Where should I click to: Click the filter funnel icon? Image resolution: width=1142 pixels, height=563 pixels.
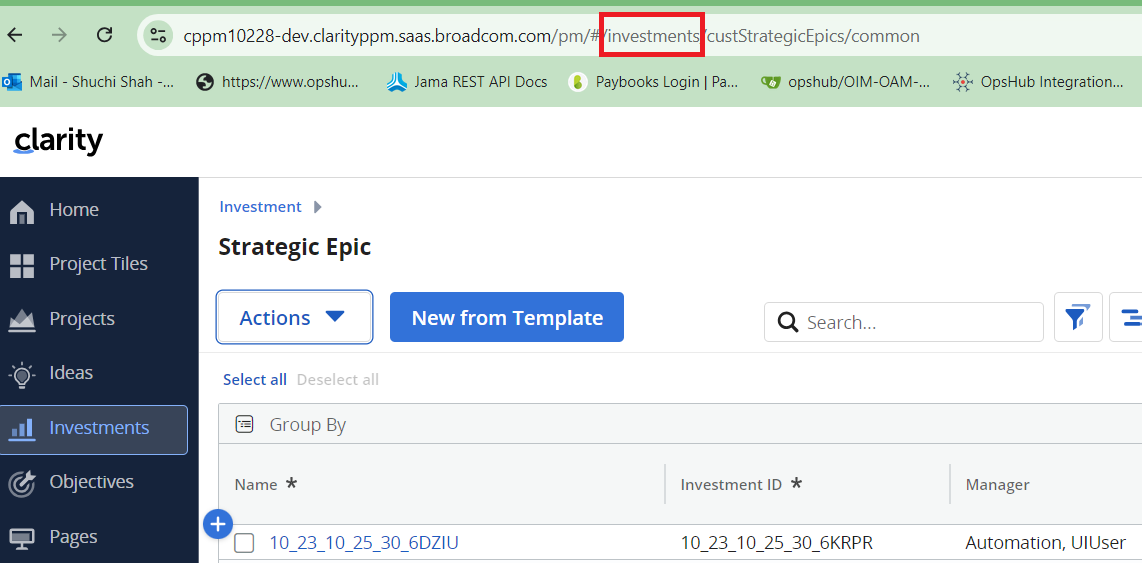pyautogui.click(x=1077, y=318)
